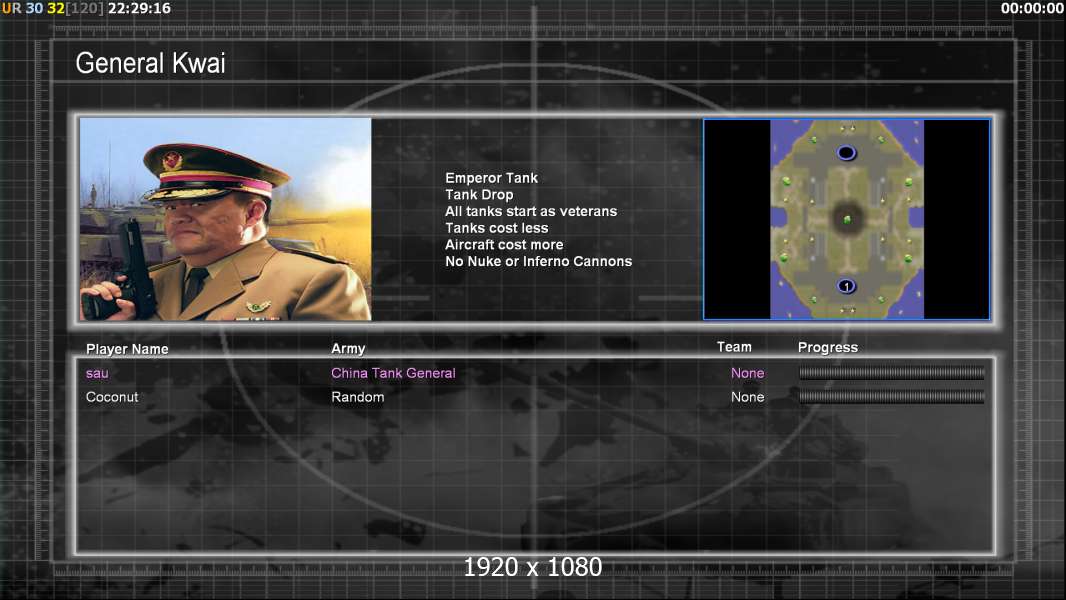The height and width of the screenshot is (600, 1066).
Task: Click the 'Aircraft cost more' text
Action: coord(504,245)
